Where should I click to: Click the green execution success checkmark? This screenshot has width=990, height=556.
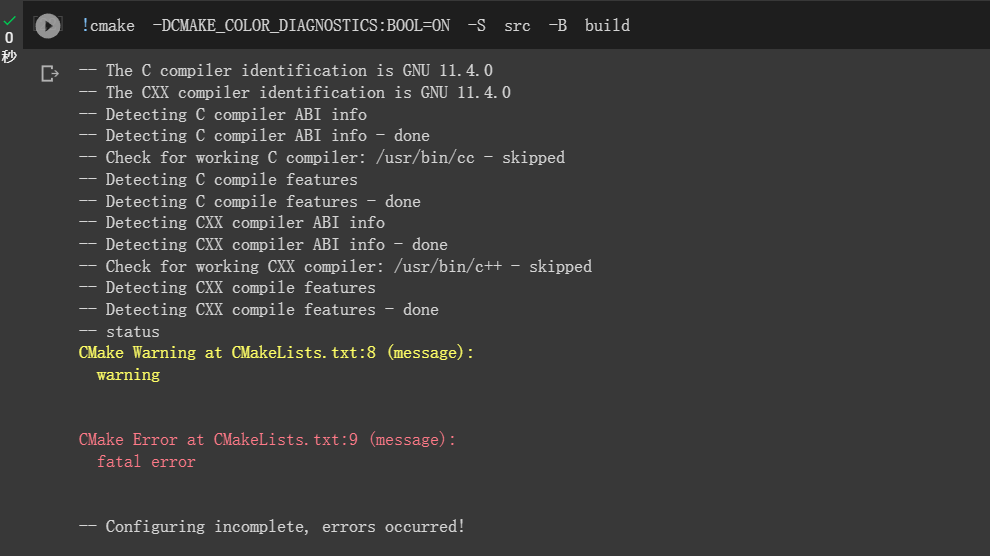[x=9, y=21]
